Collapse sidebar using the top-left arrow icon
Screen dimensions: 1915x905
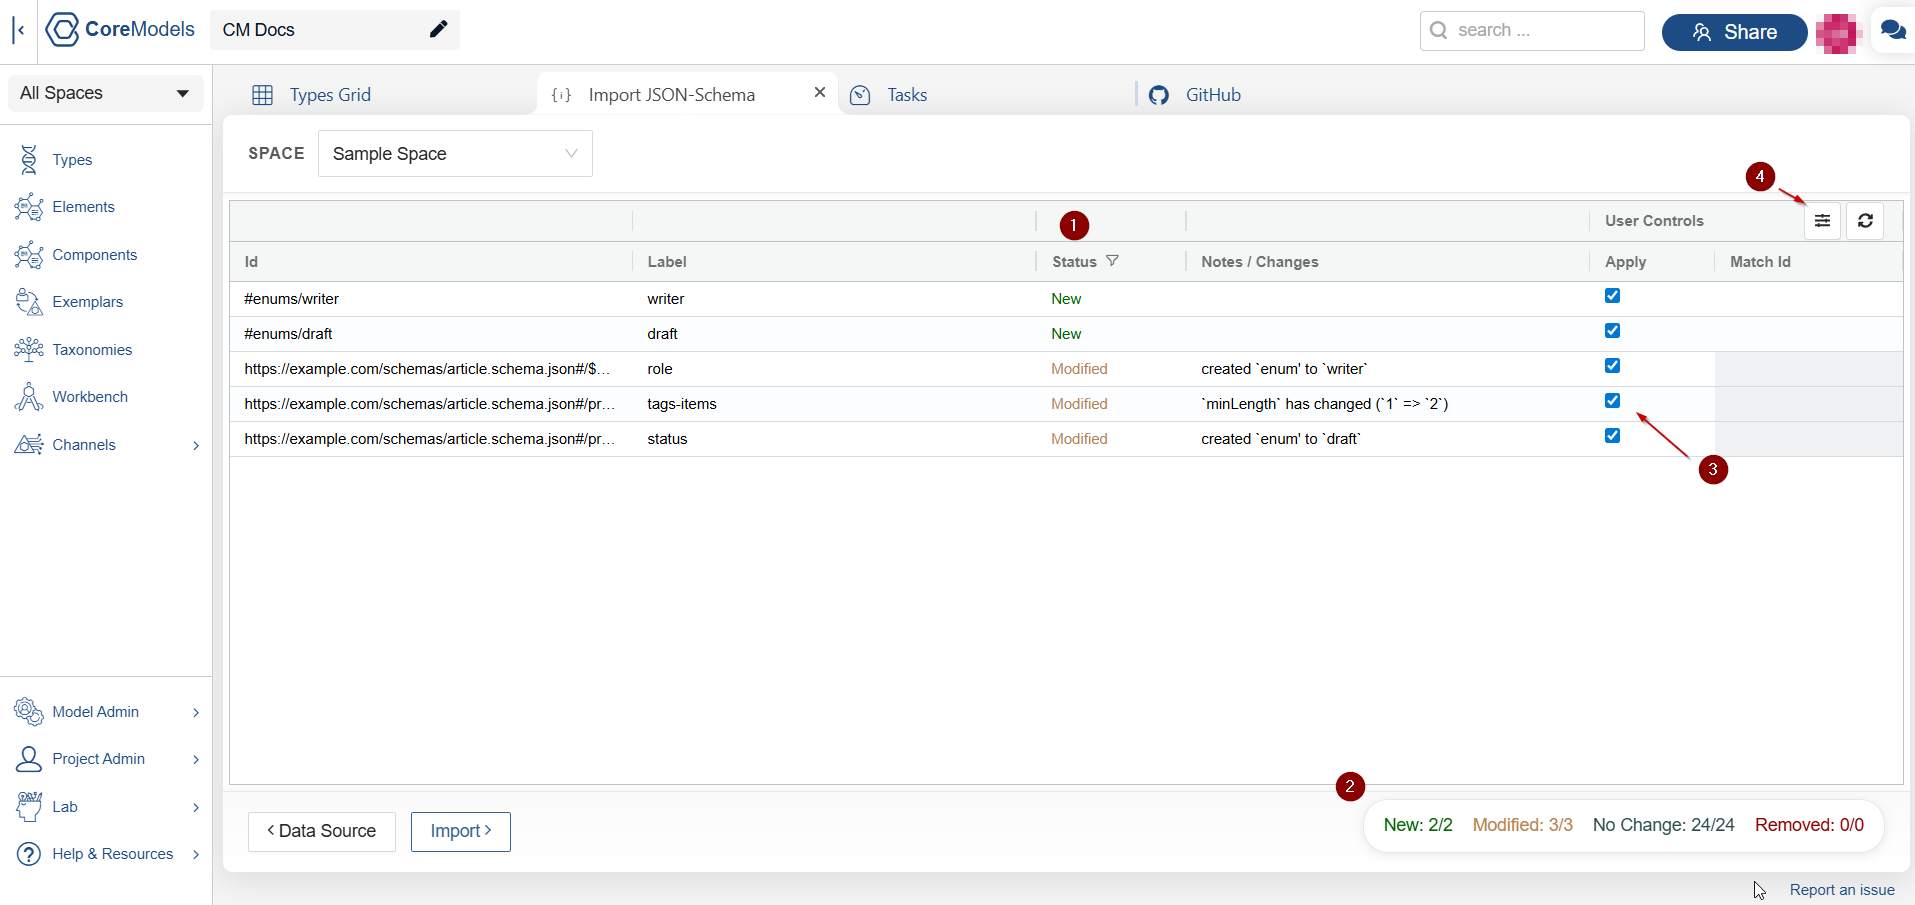19,30
